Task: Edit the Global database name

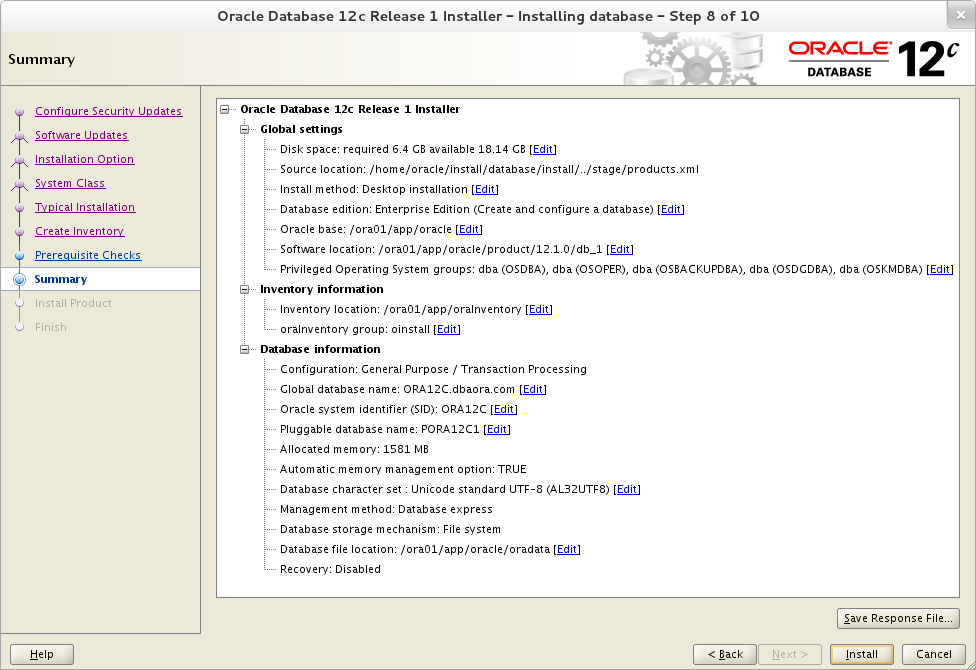Action: pyautogui.click(x=533, y=389)
